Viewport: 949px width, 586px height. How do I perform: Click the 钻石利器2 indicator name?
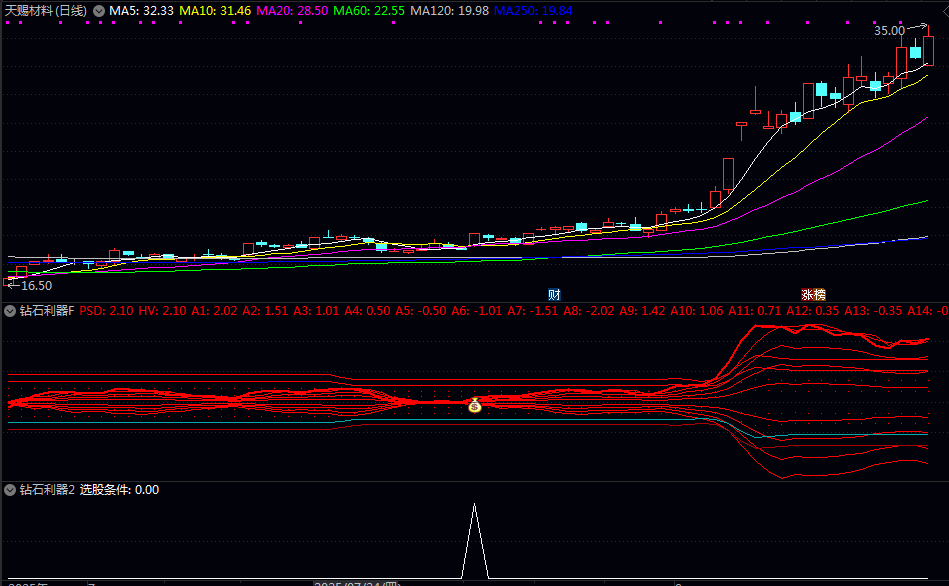(47, 490)
